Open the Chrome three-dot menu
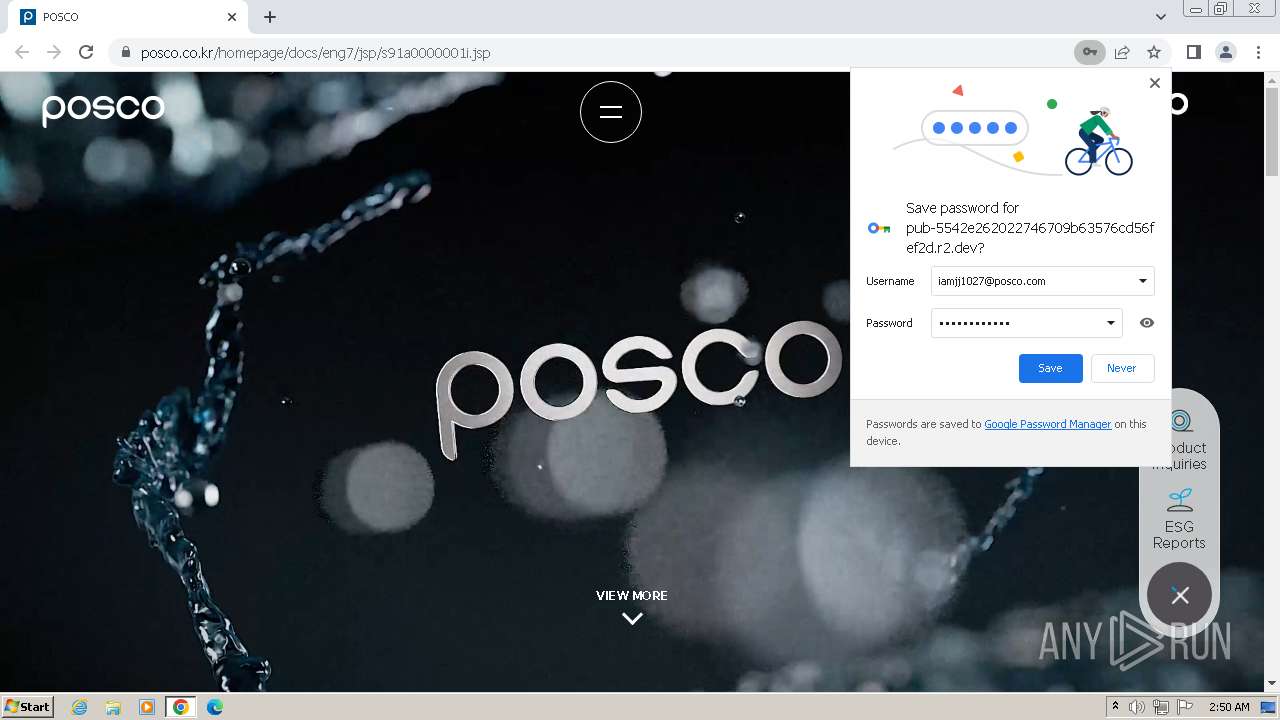The width and height of the screenshot is (1280, 720). tap(1258, 52)
